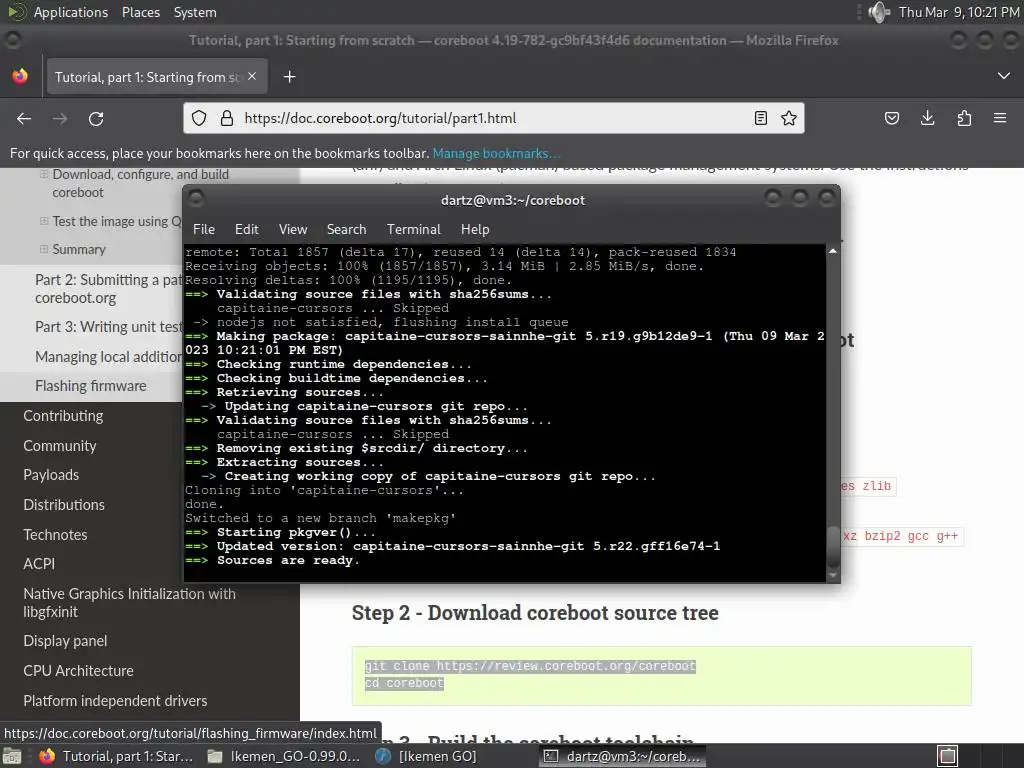
Task: Switch to dartz@vm3 terminal taskbar button
Action: (x=622, y=756)
